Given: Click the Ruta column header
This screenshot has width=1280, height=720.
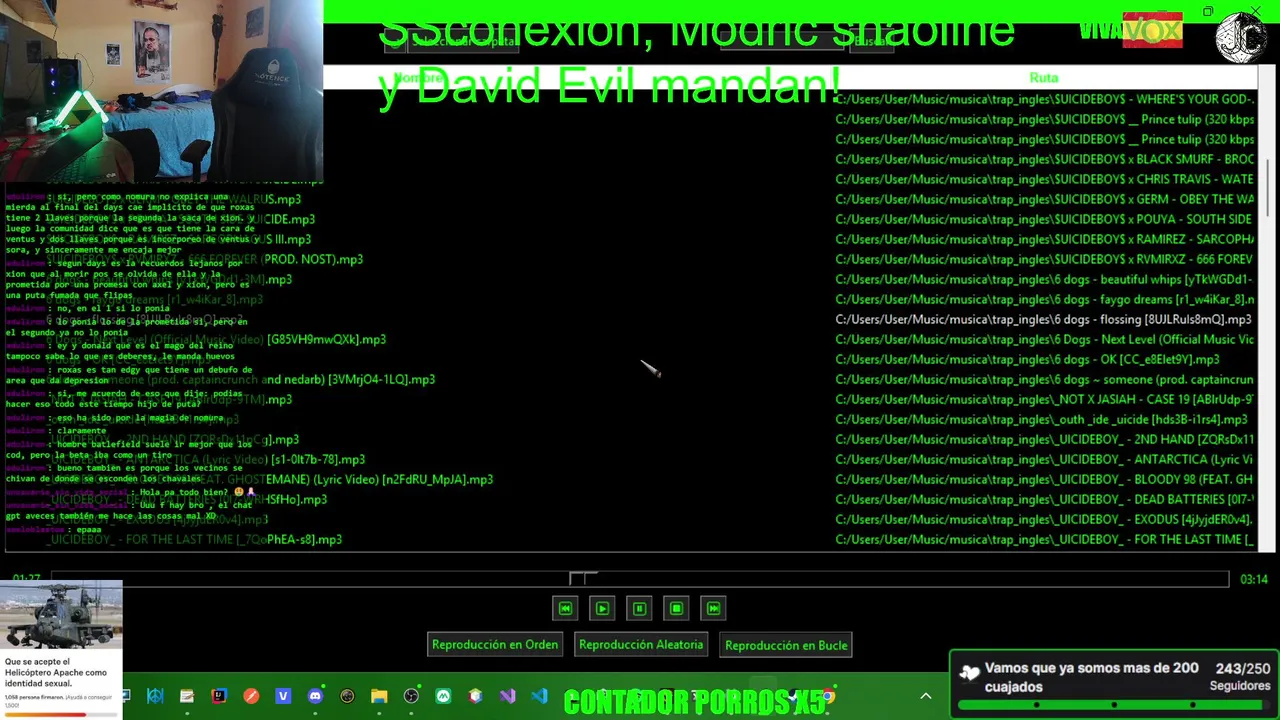Looking at the screenshot, I should 1044,77.
